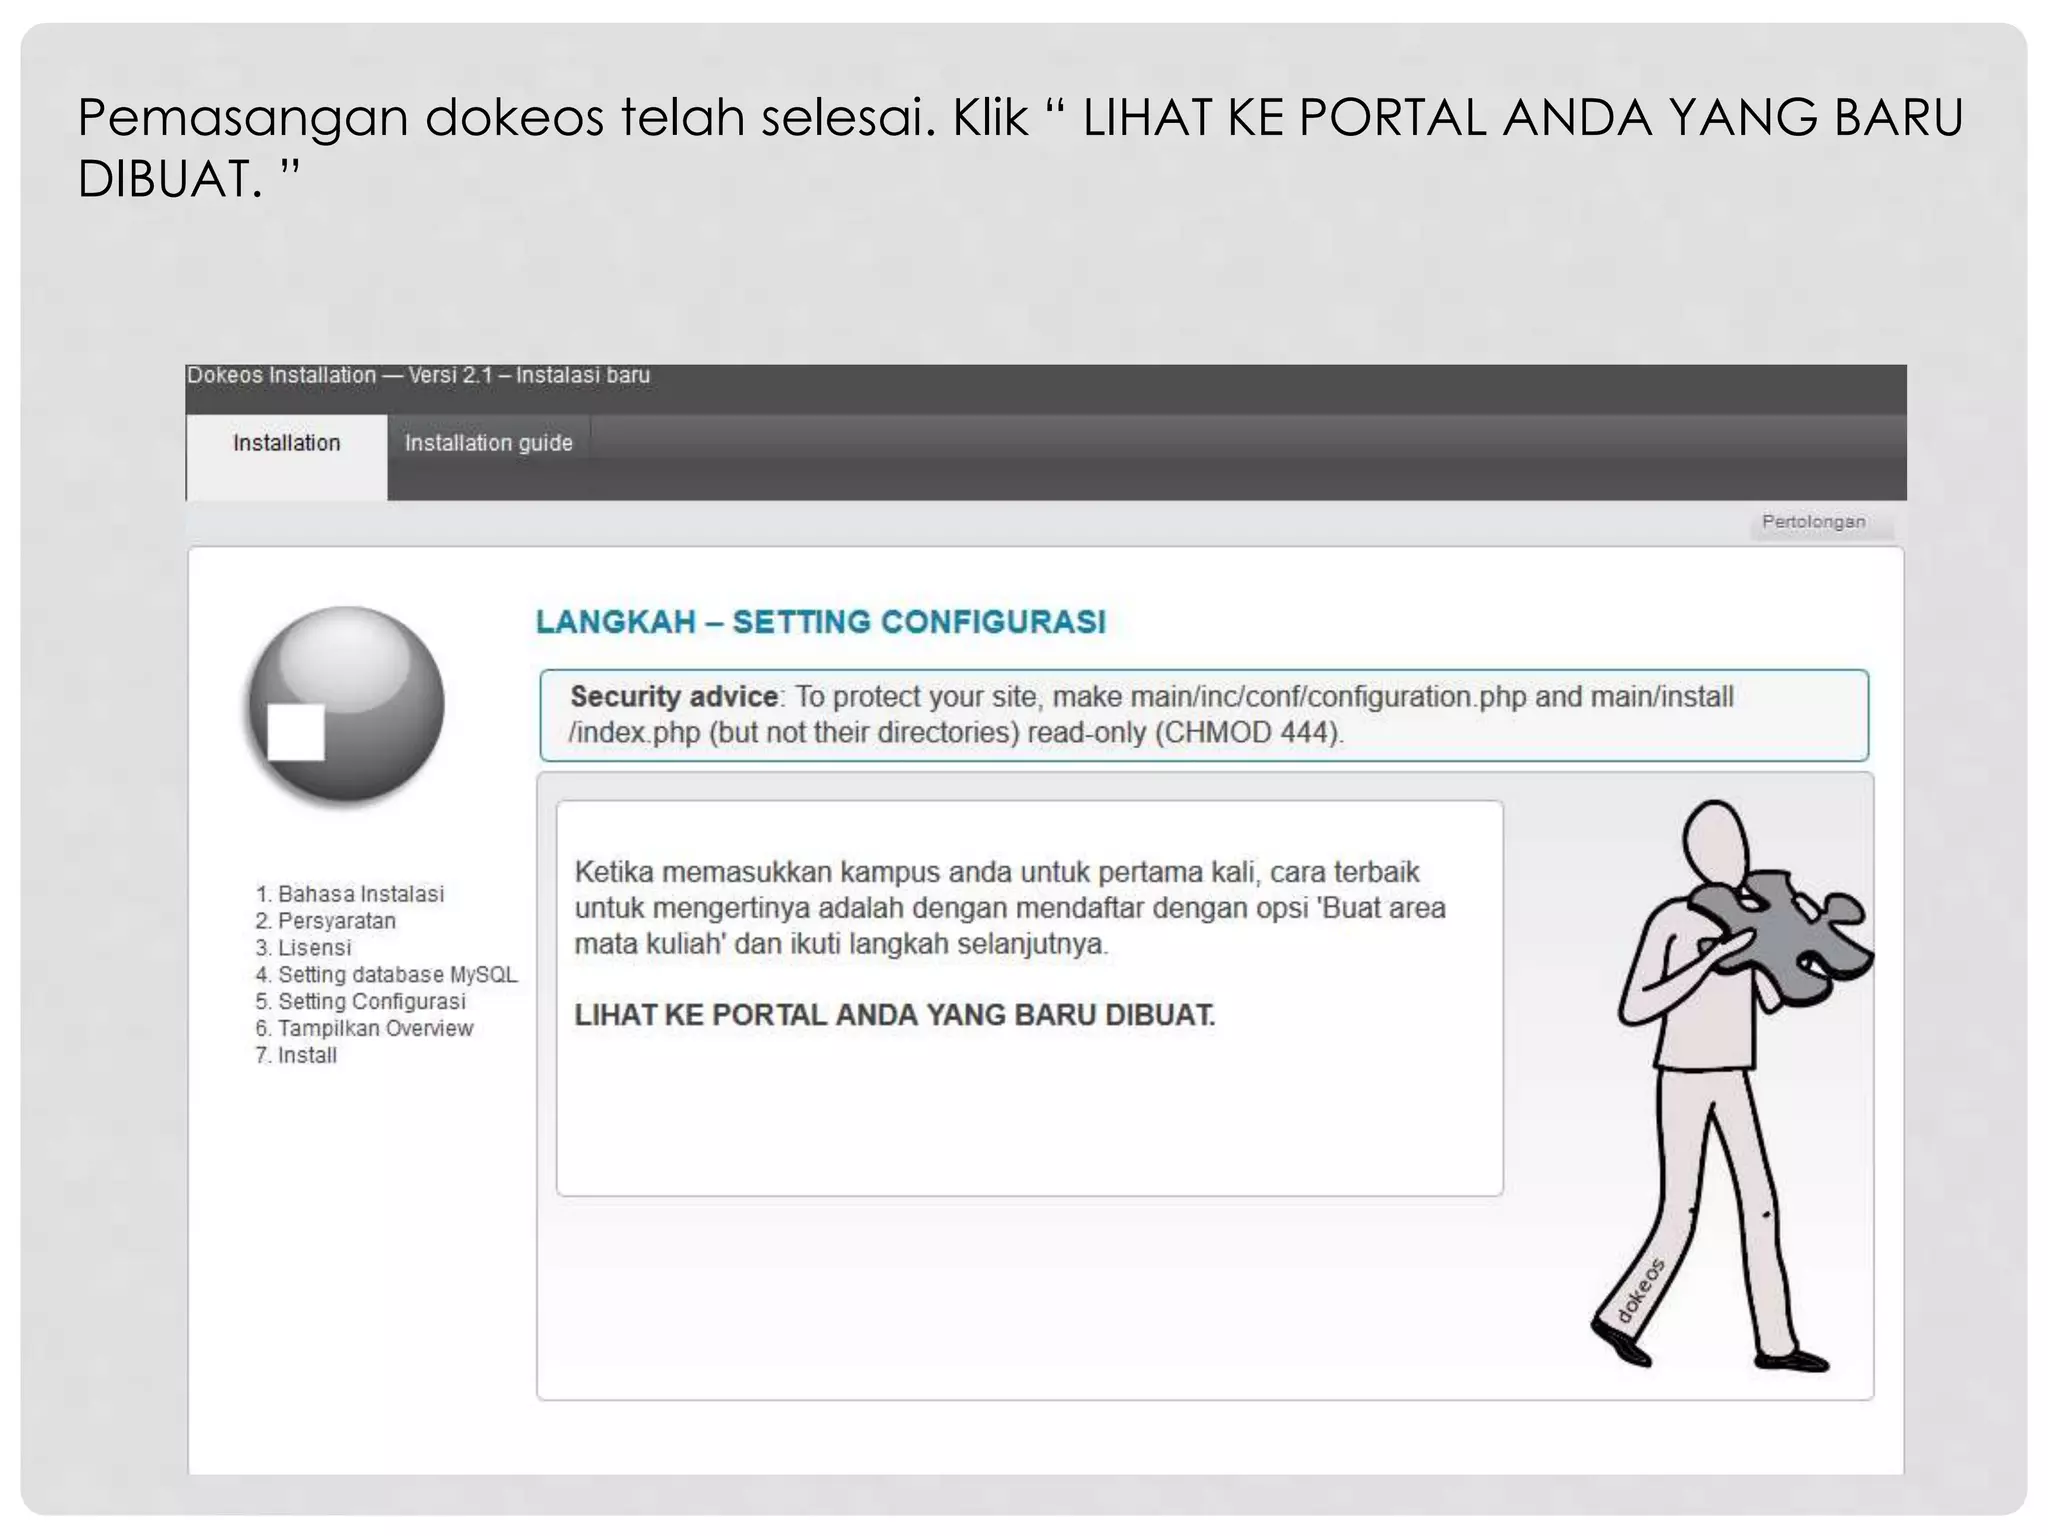Select step 6. Tampilkan Overview
Screen dimensions: 2048x1536
tap(365, 1029)
